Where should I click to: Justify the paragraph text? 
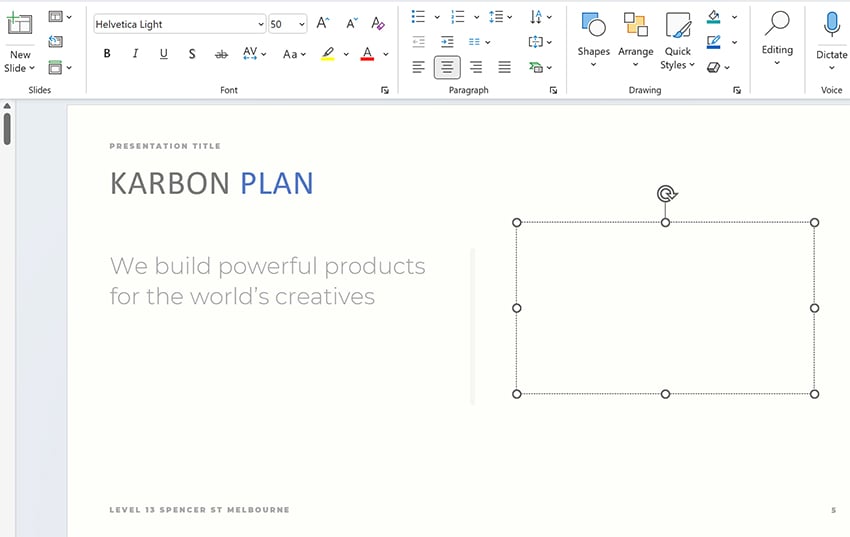click(x=504, y=67)
